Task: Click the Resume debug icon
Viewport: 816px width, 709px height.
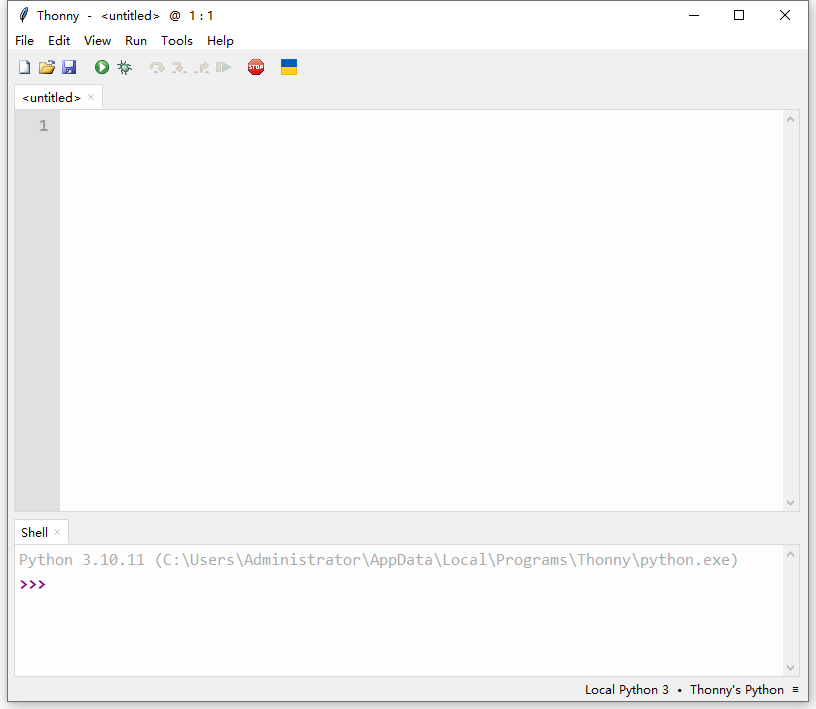Action: coord(223,67)
